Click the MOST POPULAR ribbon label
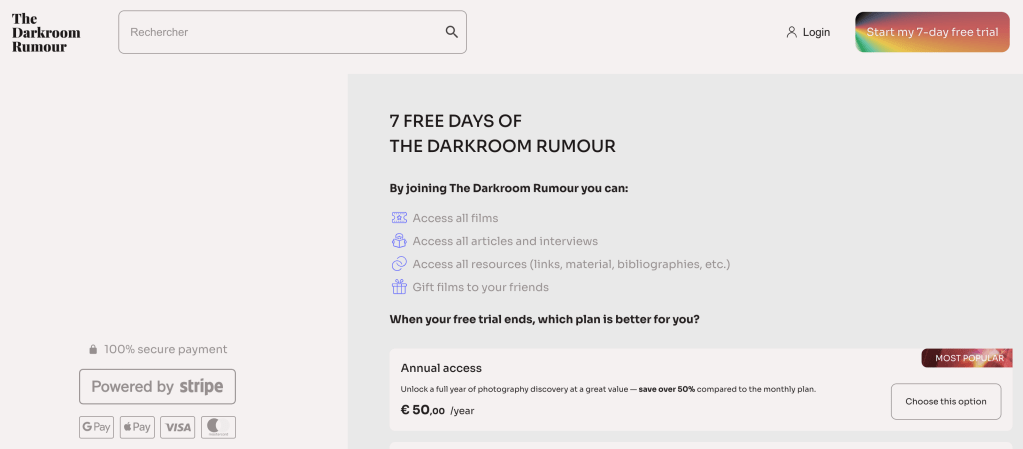 tap(967, 358)
